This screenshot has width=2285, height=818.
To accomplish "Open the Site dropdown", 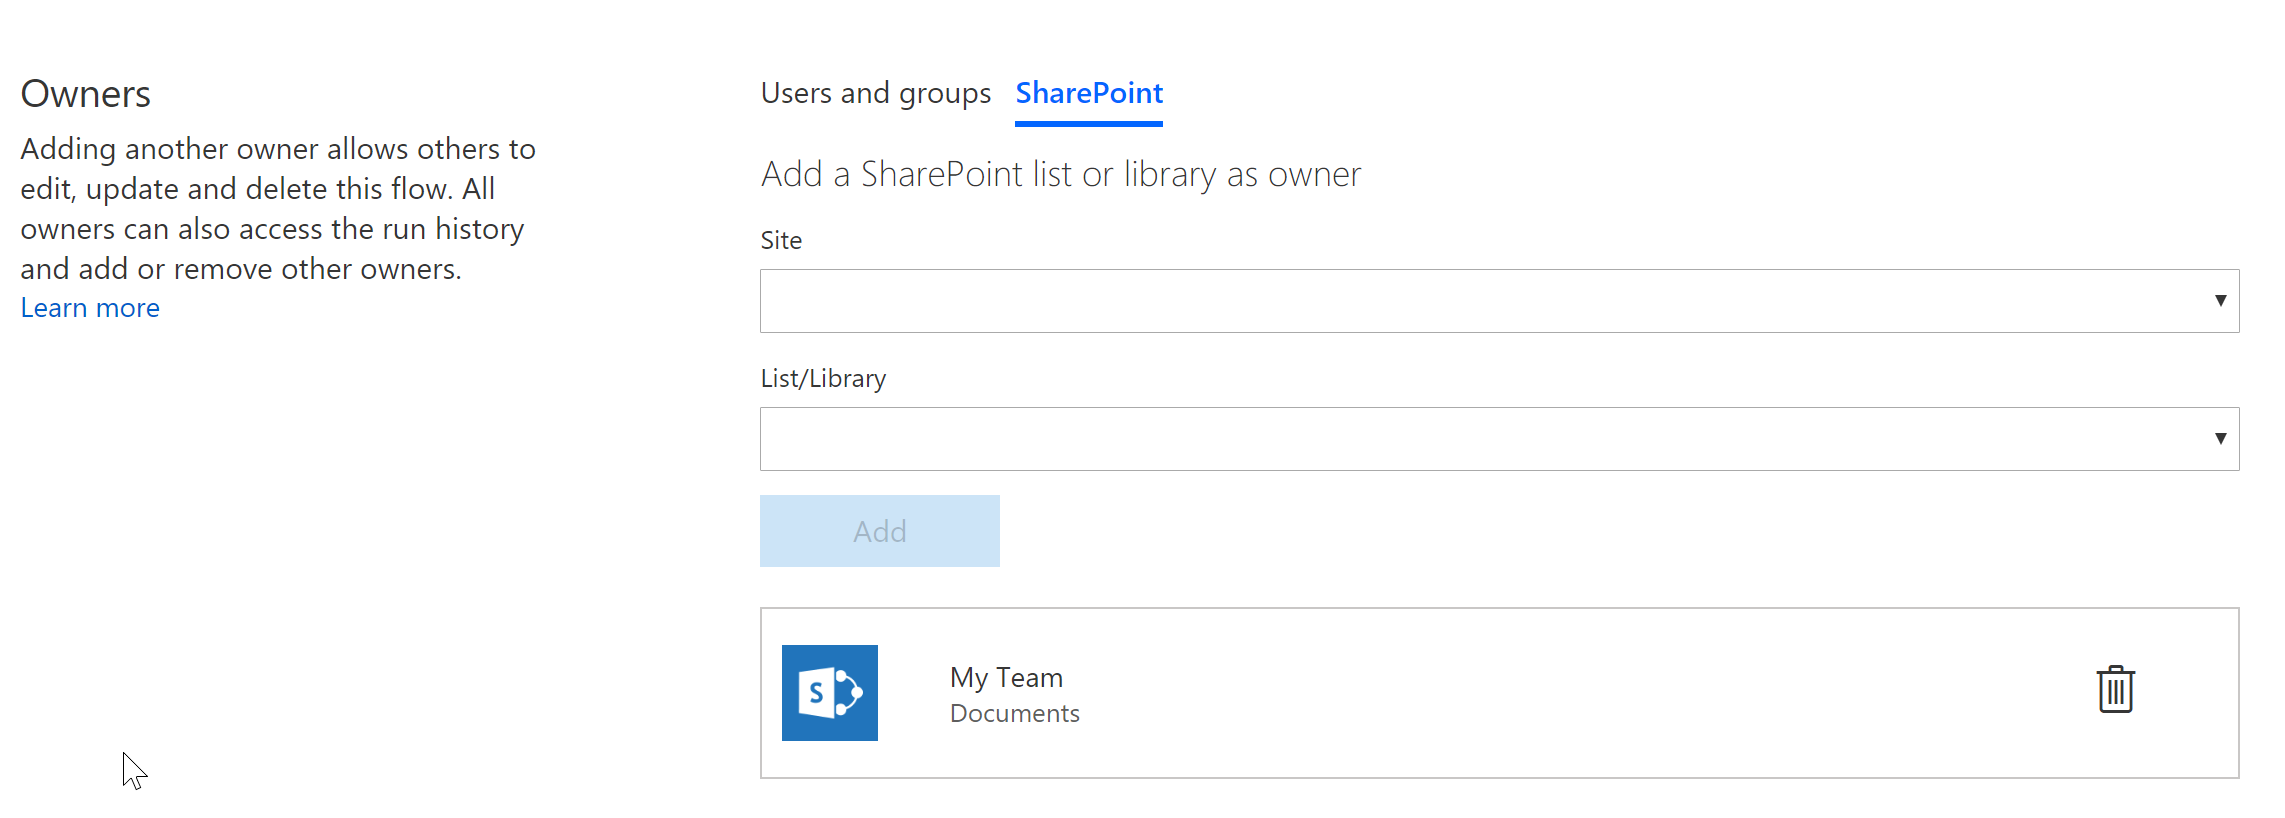I will (1499, 301).
